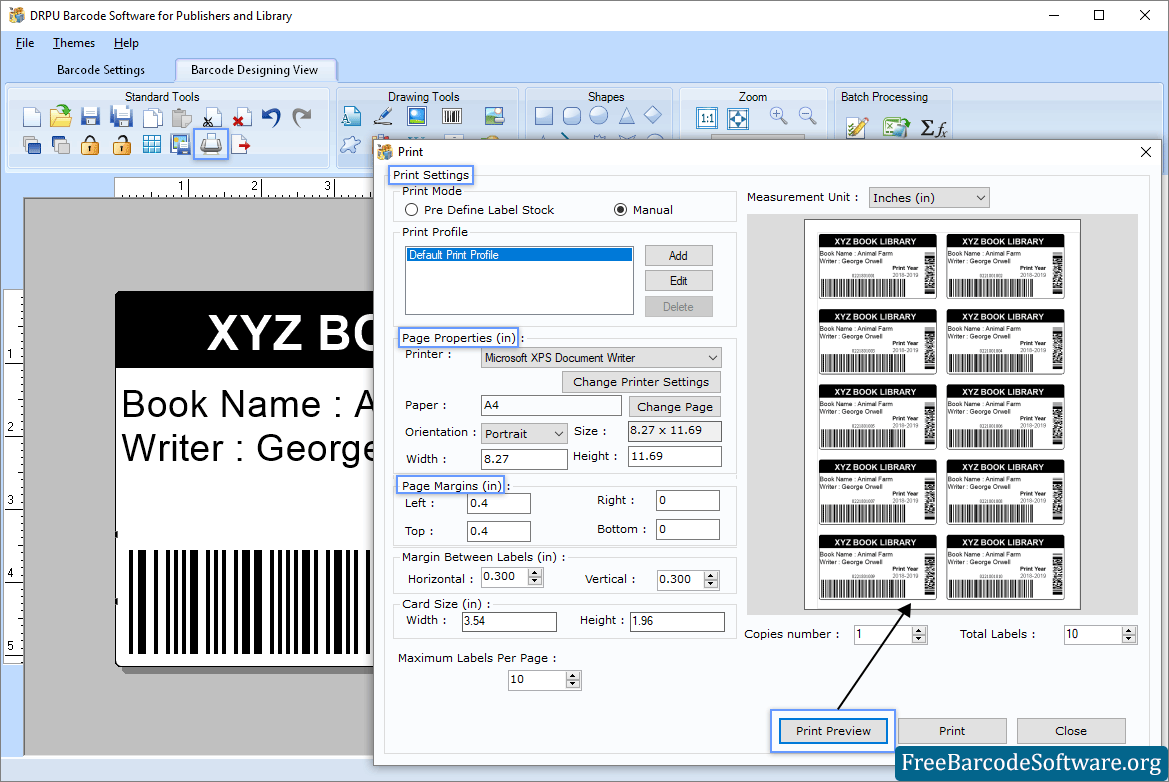
Task: Open the batch processing Excel import icon
Action: (895, 127)
